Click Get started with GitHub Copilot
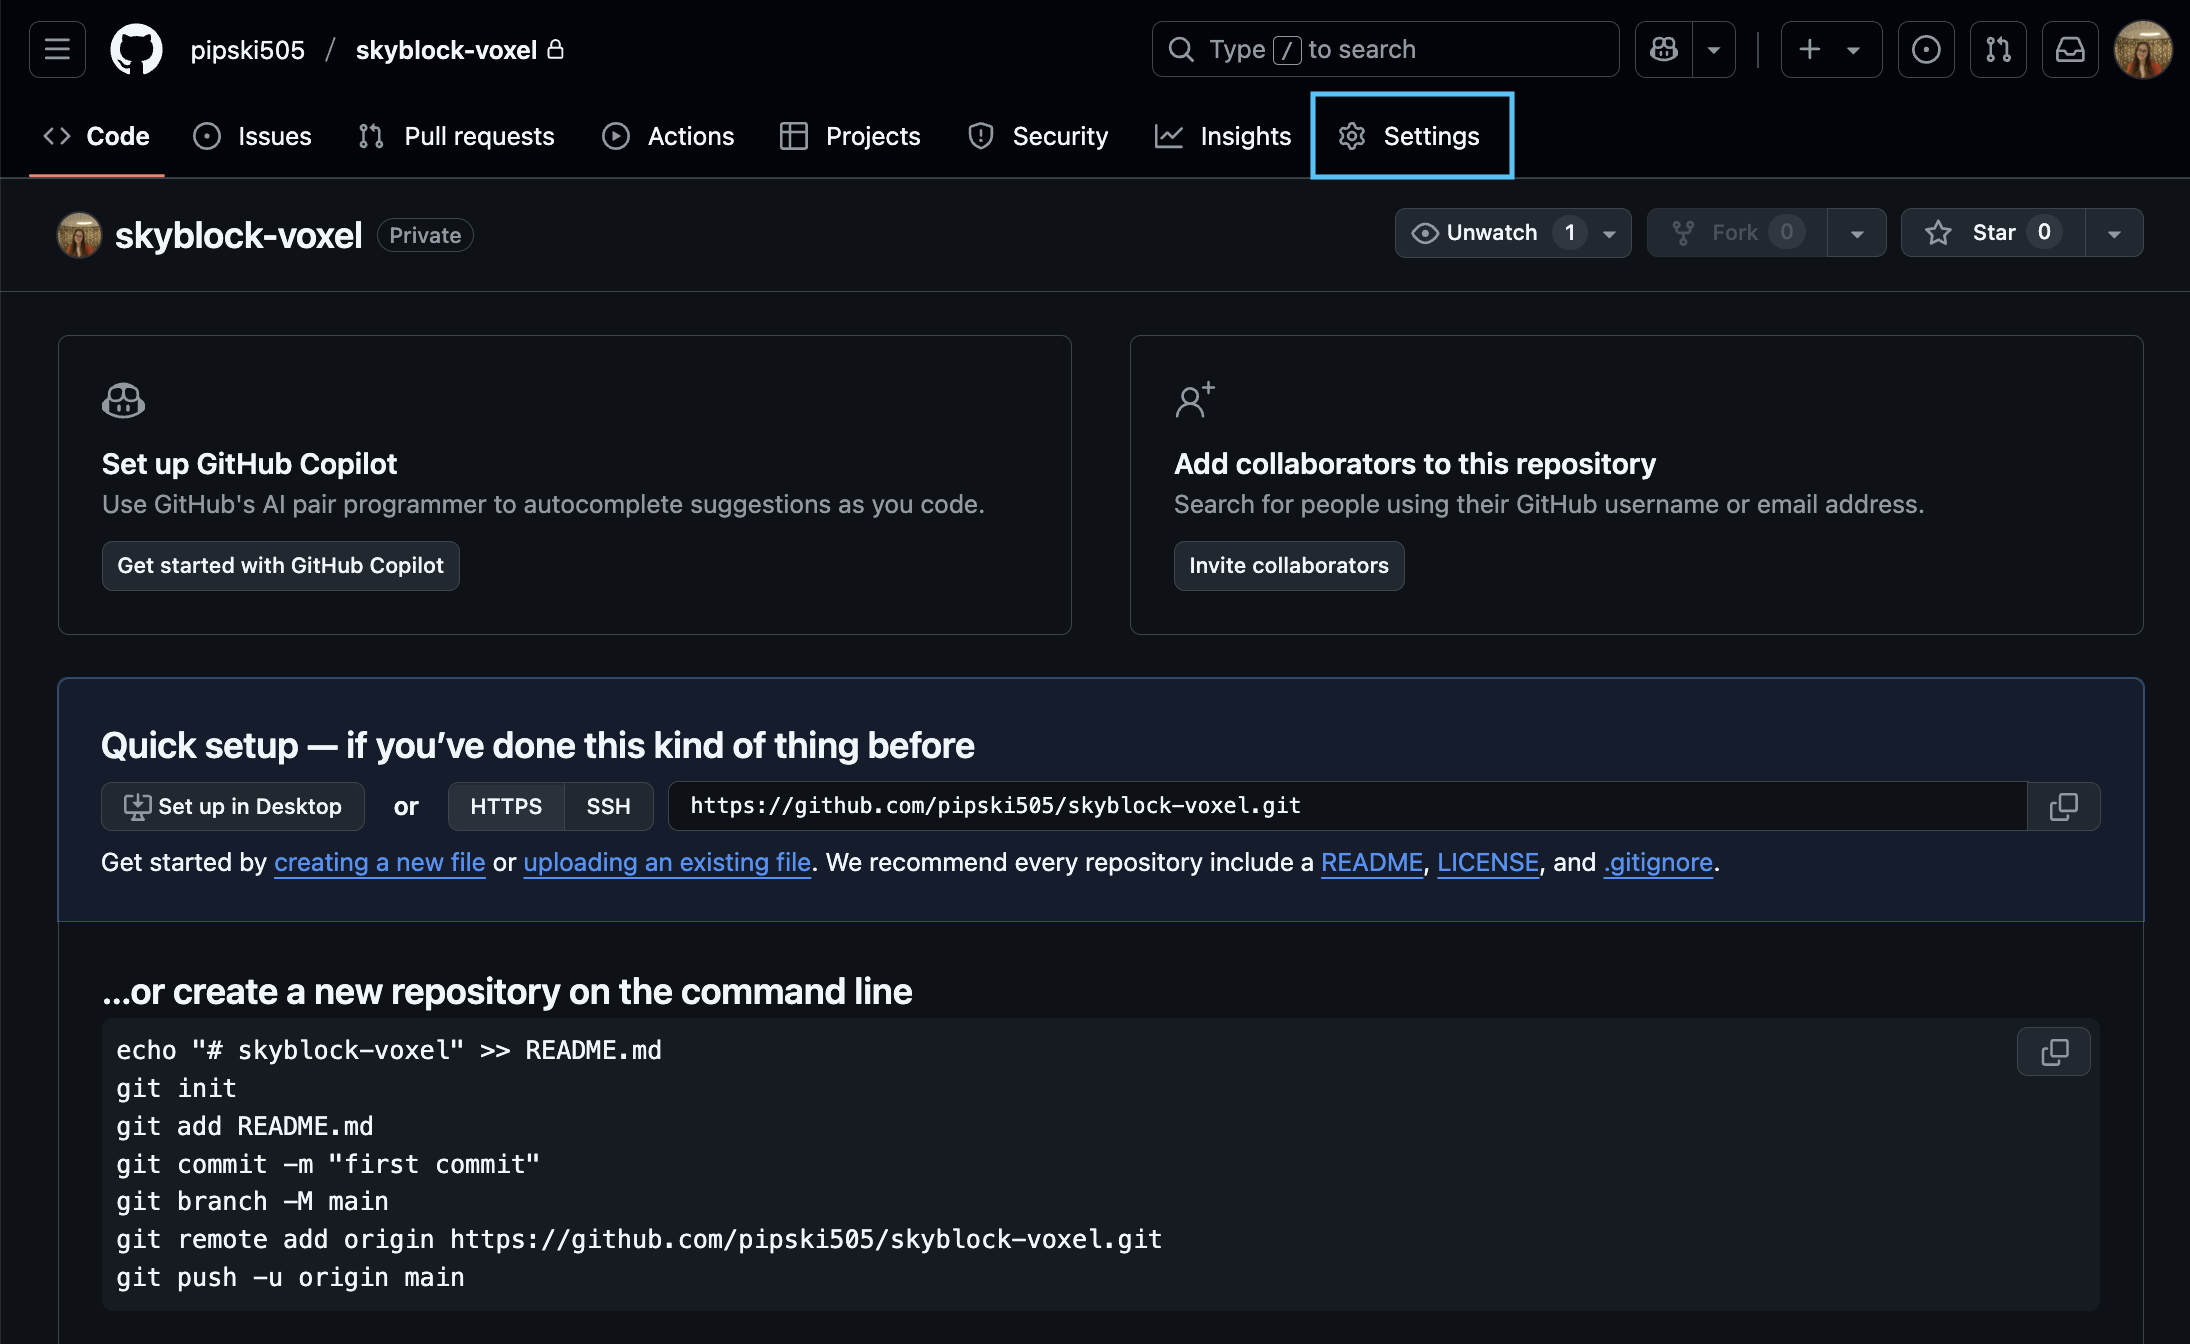 (280, 566)
